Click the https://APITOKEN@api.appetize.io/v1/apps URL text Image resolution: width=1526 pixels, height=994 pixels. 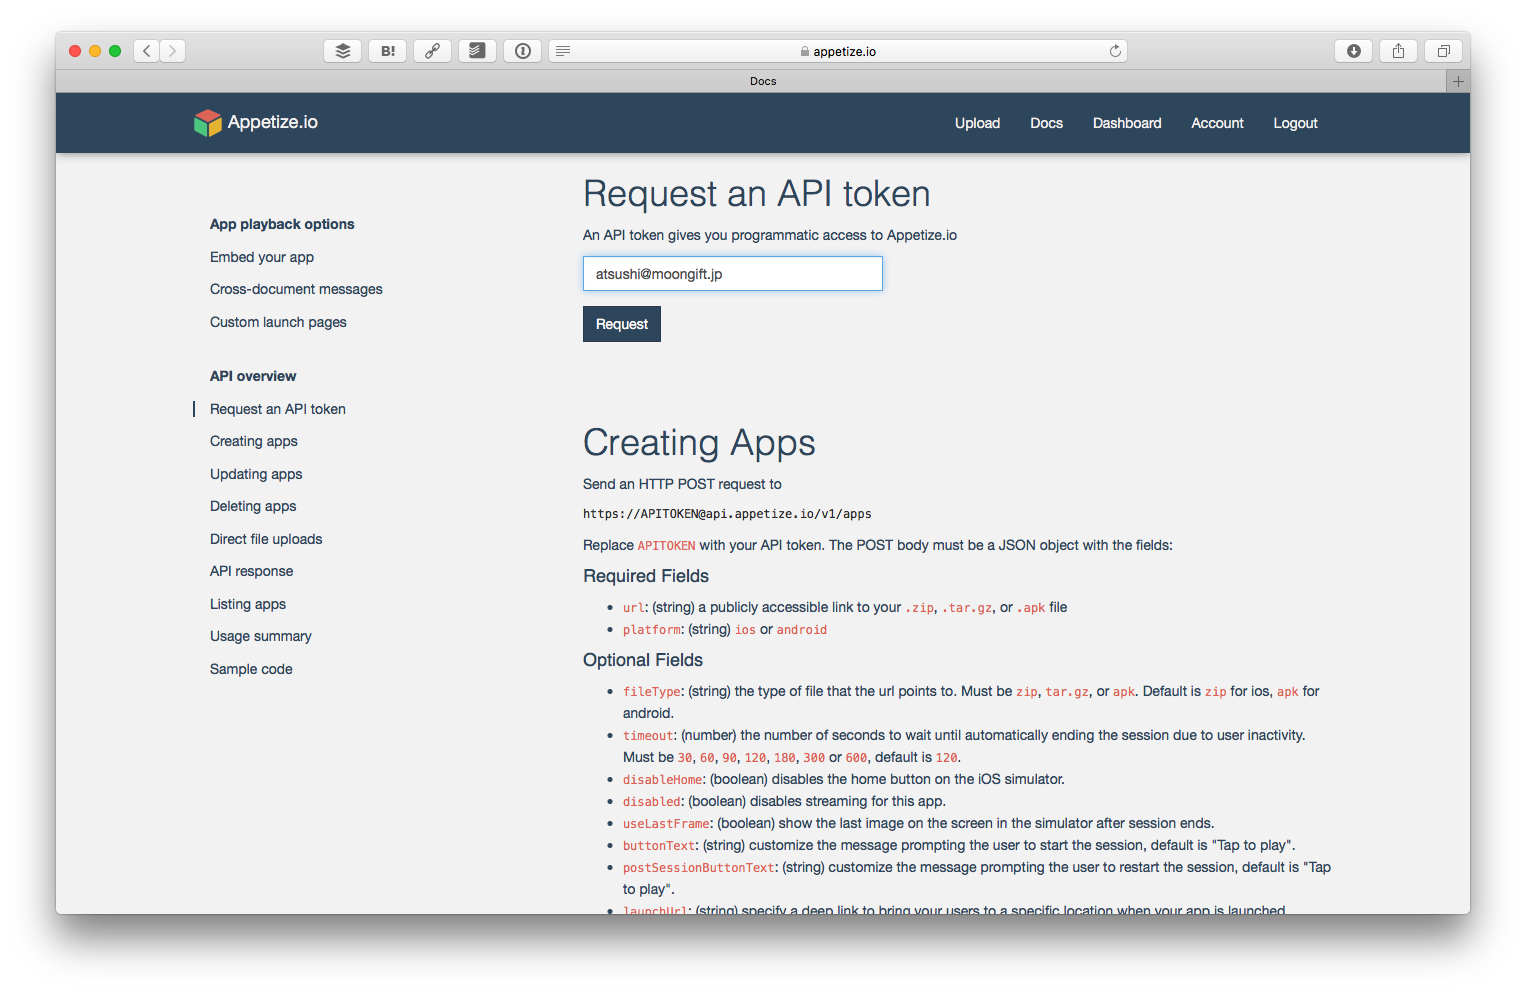click(727, 514)
